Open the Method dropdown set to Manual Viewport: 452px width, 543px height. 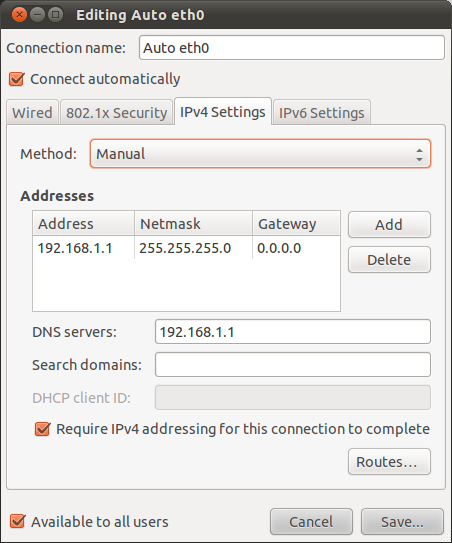(260, 154)
